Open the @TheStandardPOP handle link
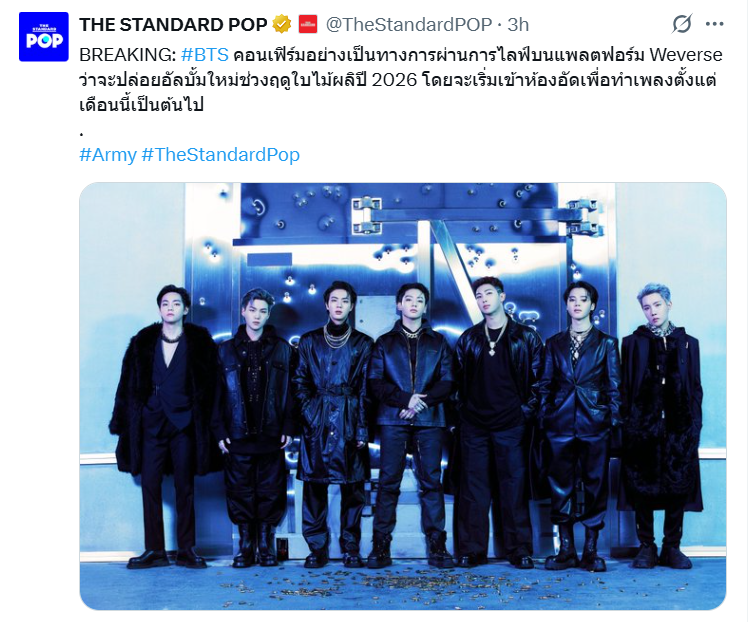Viewport: 752px width, 622px height. [x=409, y=24]
